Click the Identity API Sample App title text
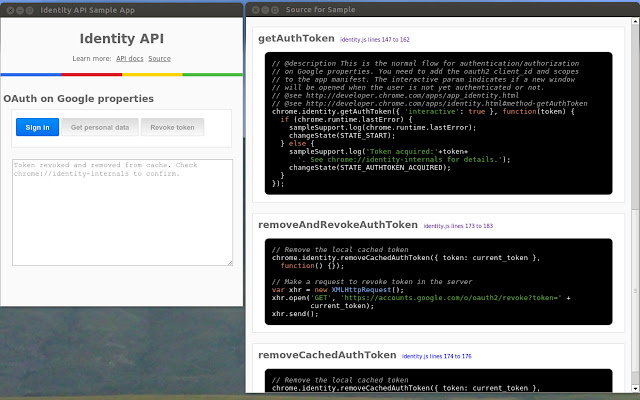 point(87,10)
